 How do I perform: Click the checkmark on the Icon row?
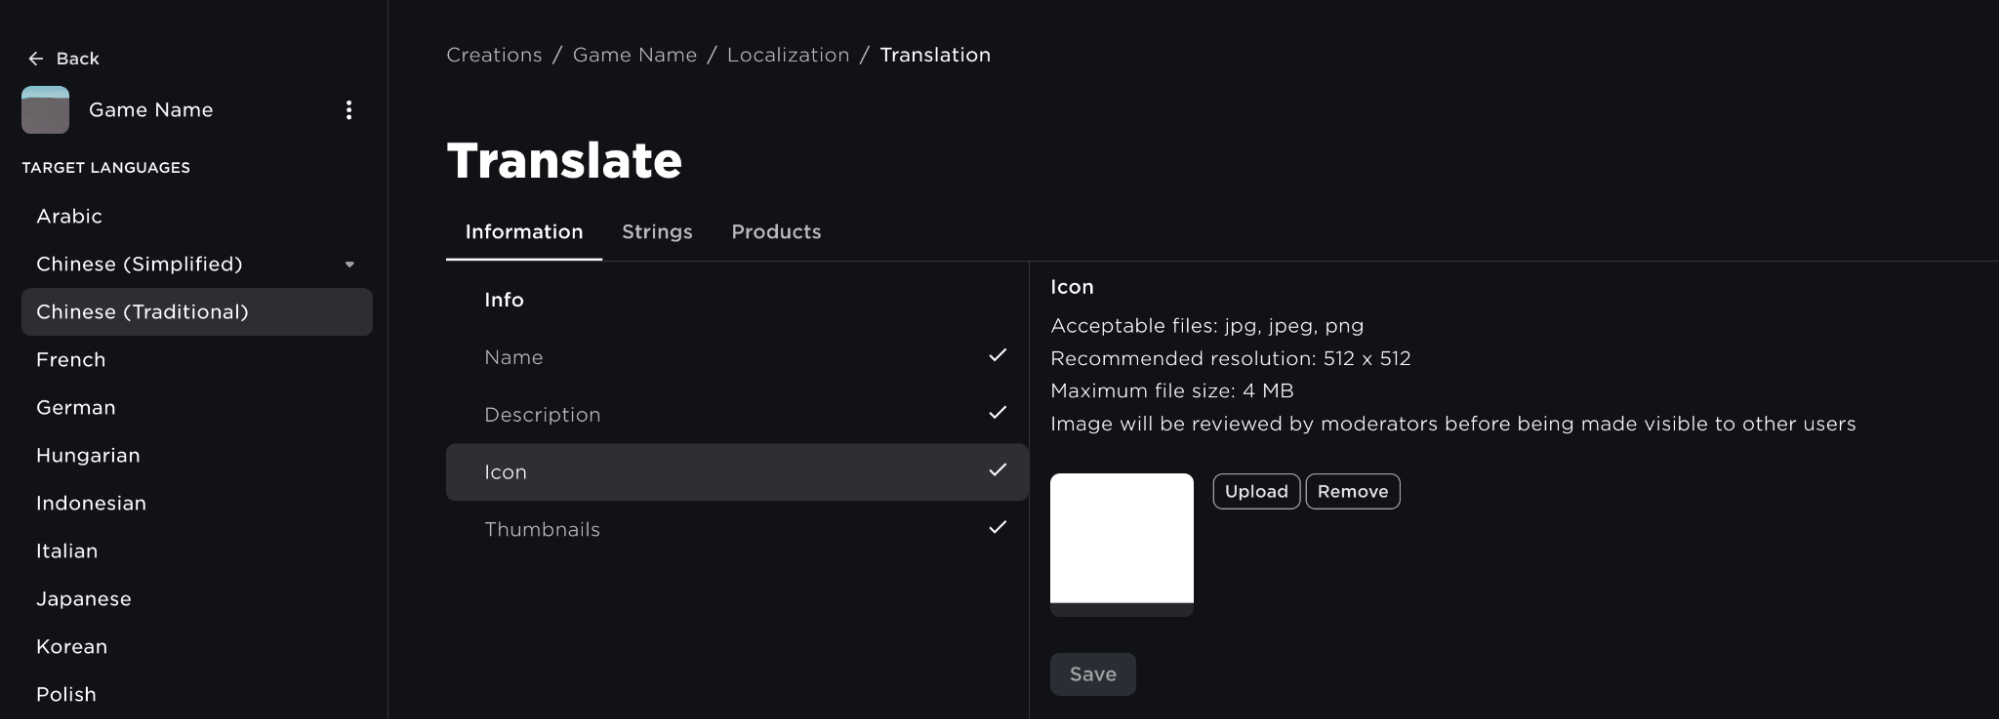click(997, 470)
